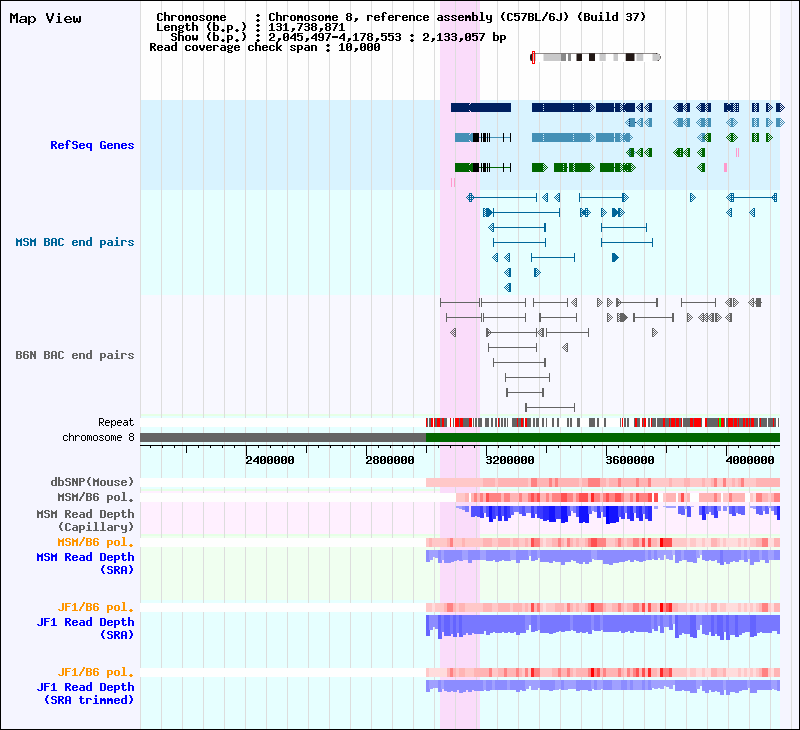Click the dbSNP(Mouse) density heat bar
Viewport: 800px width, 730px height.
click(x=603, y=483)
